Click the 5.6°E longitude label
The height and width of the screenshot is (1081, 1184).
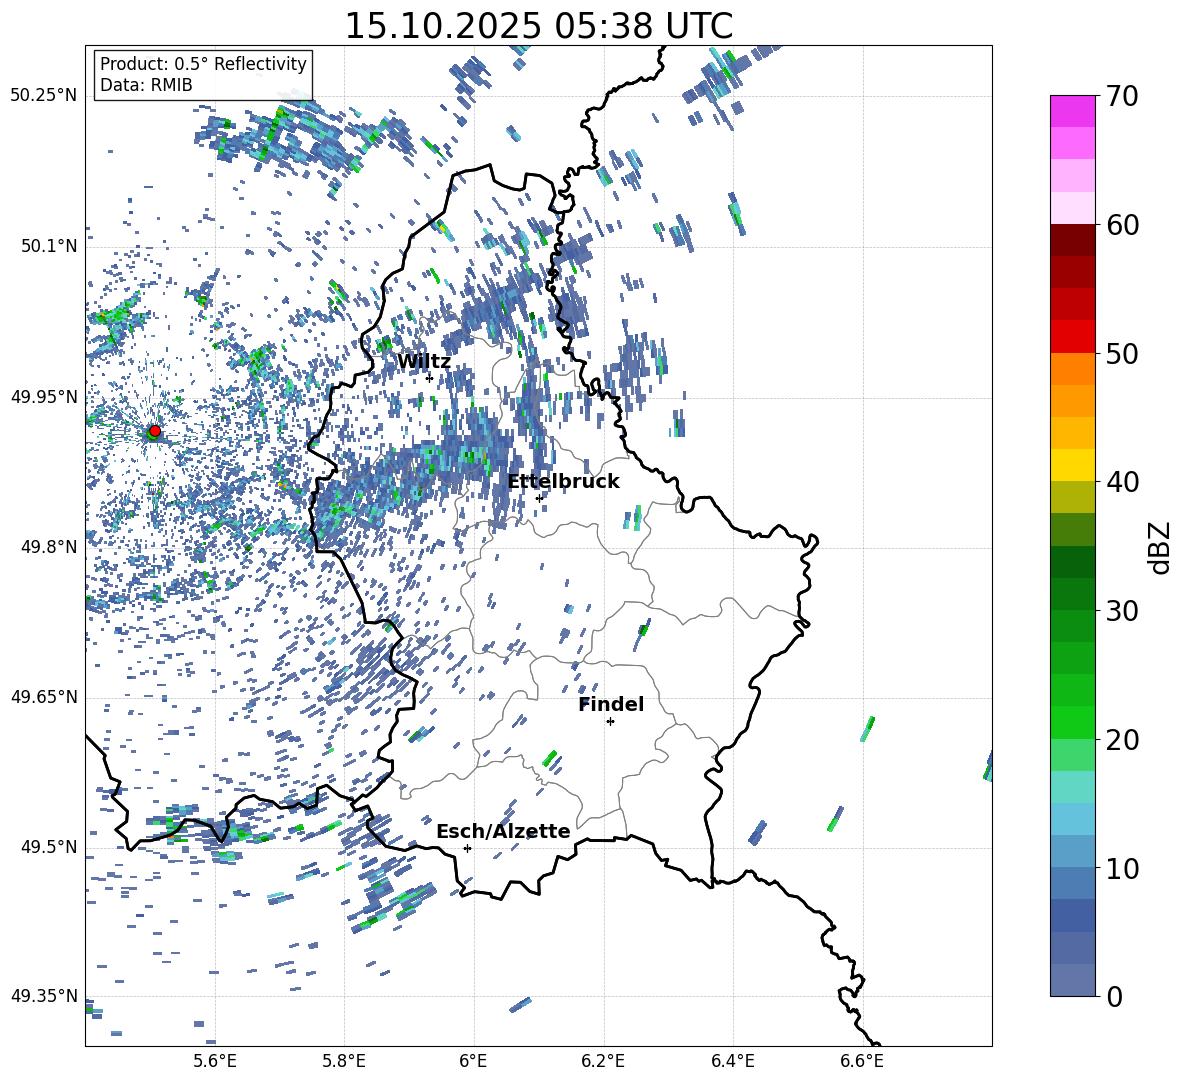pyautogui.click(x=215, y=1061)
